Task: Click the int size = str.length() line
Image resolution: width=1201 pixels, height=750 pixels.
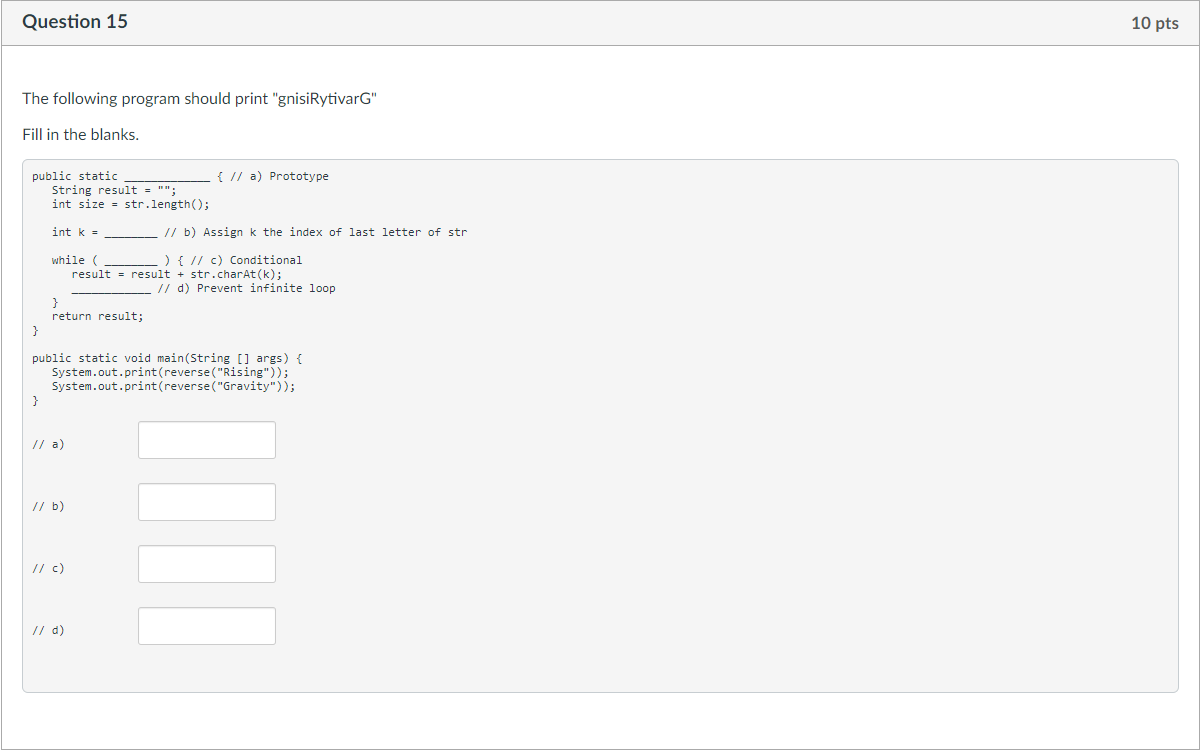Action: tap(131, 204)
